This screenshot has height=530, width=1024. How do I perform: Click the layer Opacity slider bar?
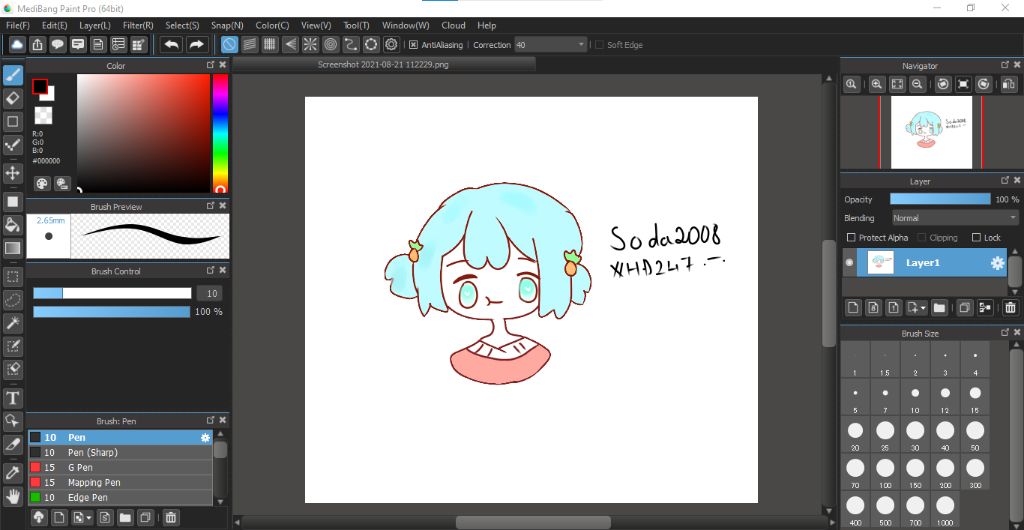(940, 199)
